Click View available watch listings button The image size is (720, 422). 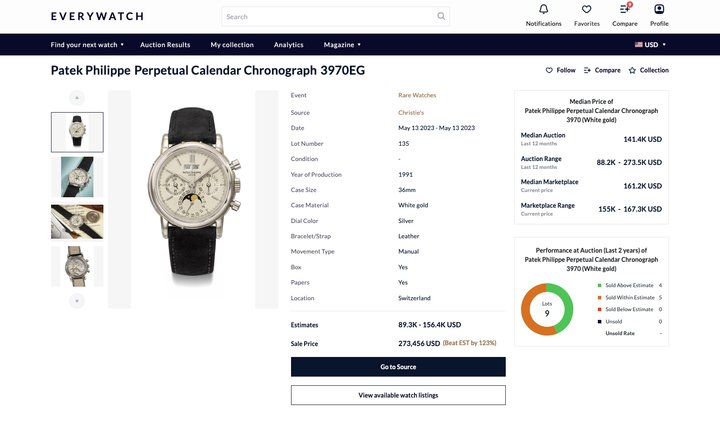pyautogui.click(x=398, y=395)
